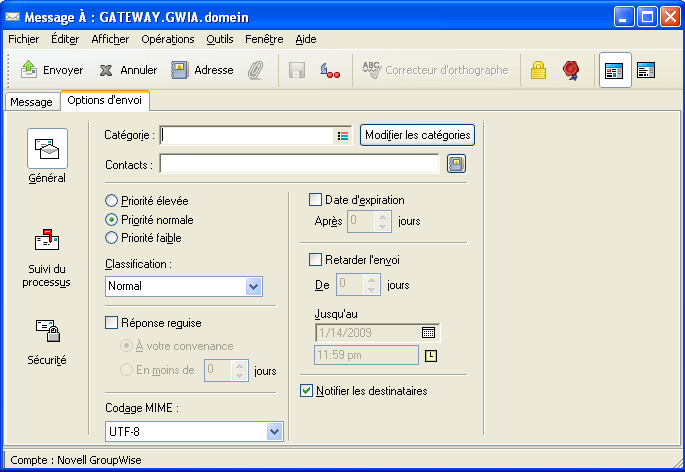Select the highlighted view layout icon in toolbar
The height and width of the screenshot is (472, 685).
pos(615,70)
